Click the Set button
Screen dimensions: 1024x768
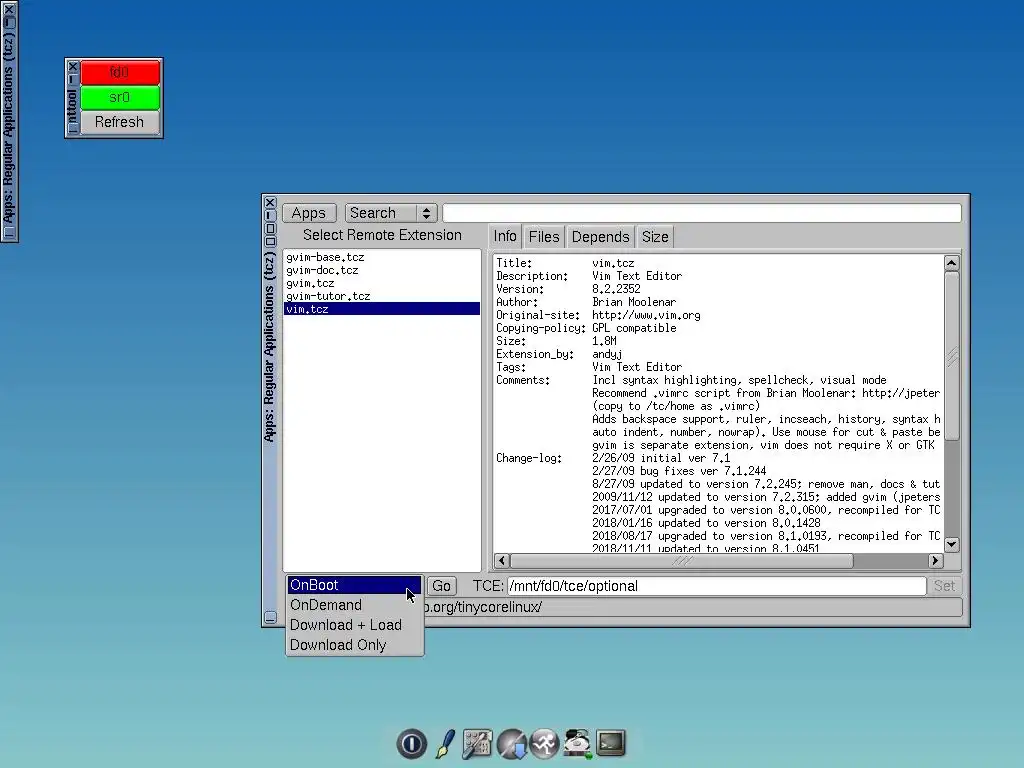click(944, 586)
